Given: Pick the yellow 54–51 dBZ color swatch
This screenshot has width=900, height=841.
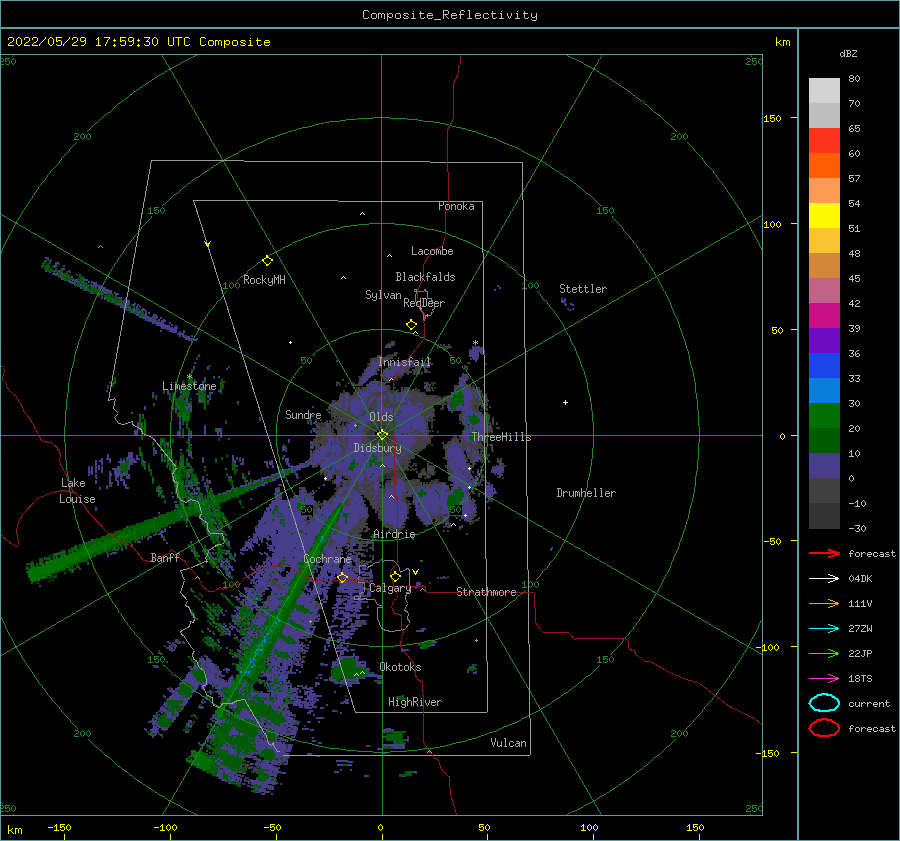Looking at the screenshot, I should [x=824, y=216].
